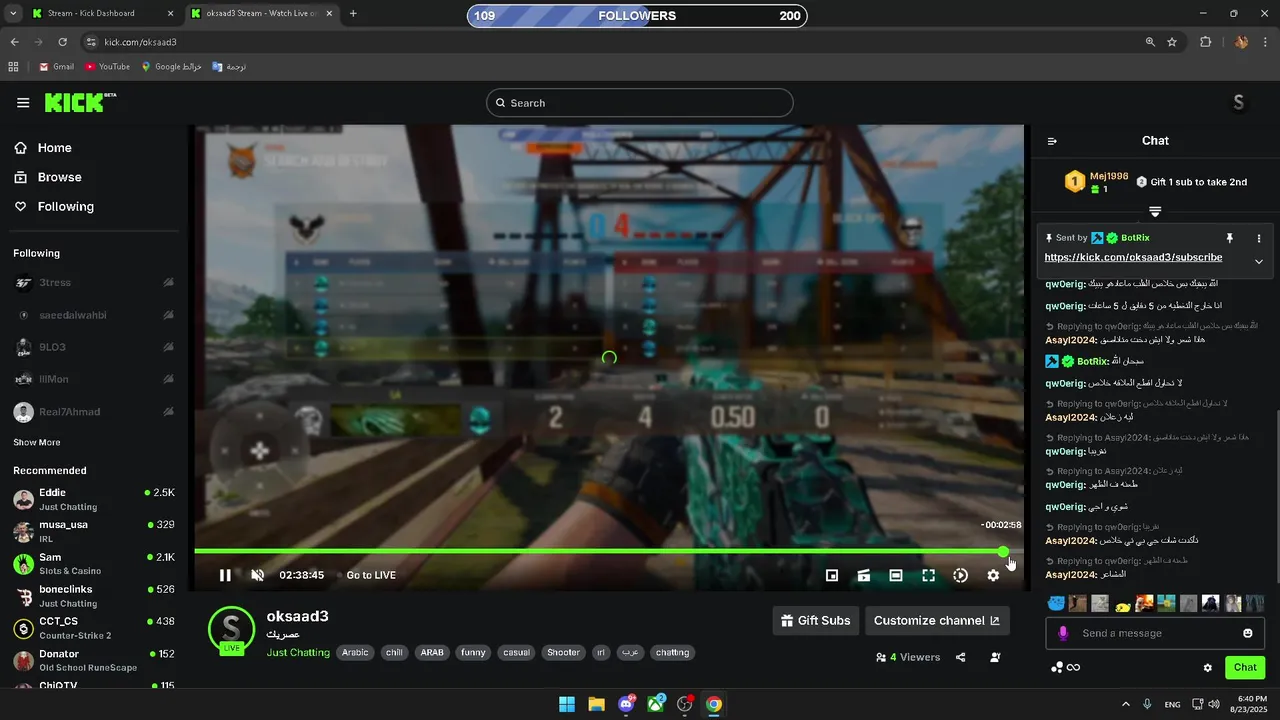Click the Send a message field
The image size is (1280, 720).
click(1155, 633)
